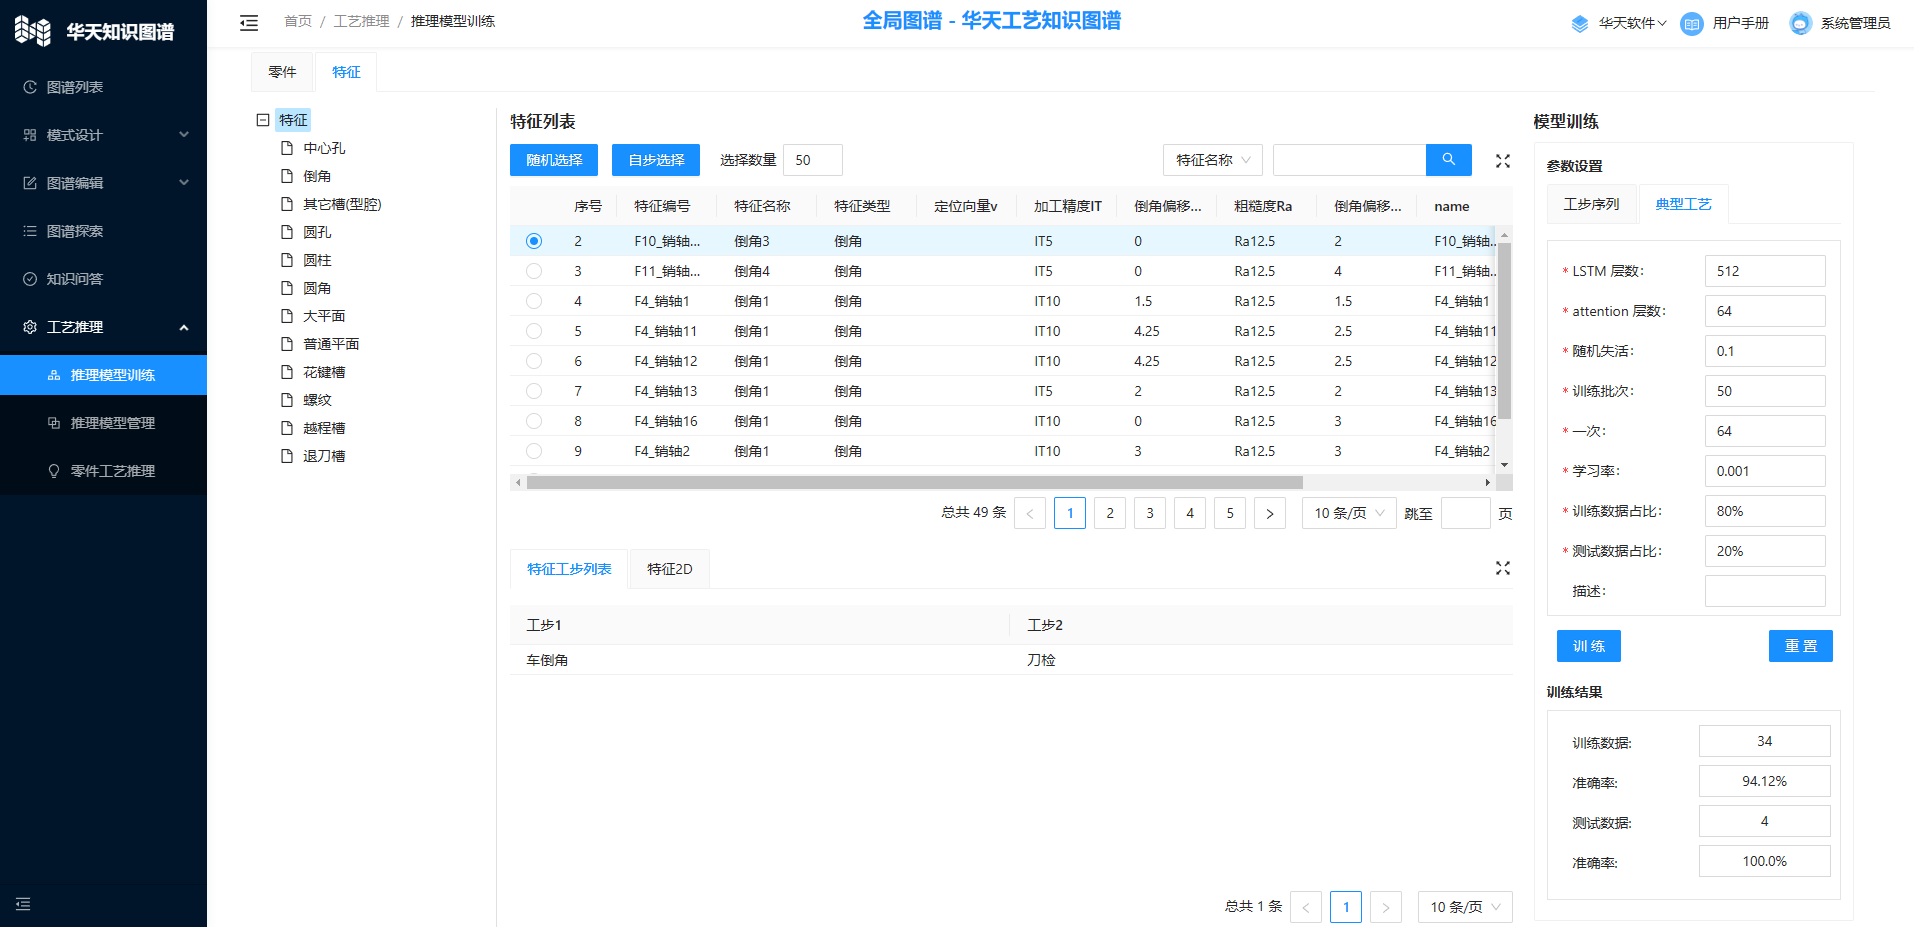The height and width of the screenshot is (927, 1914).
Task: Click bottom-left sidebar collapse icon
Action: [x=23, y=904]
